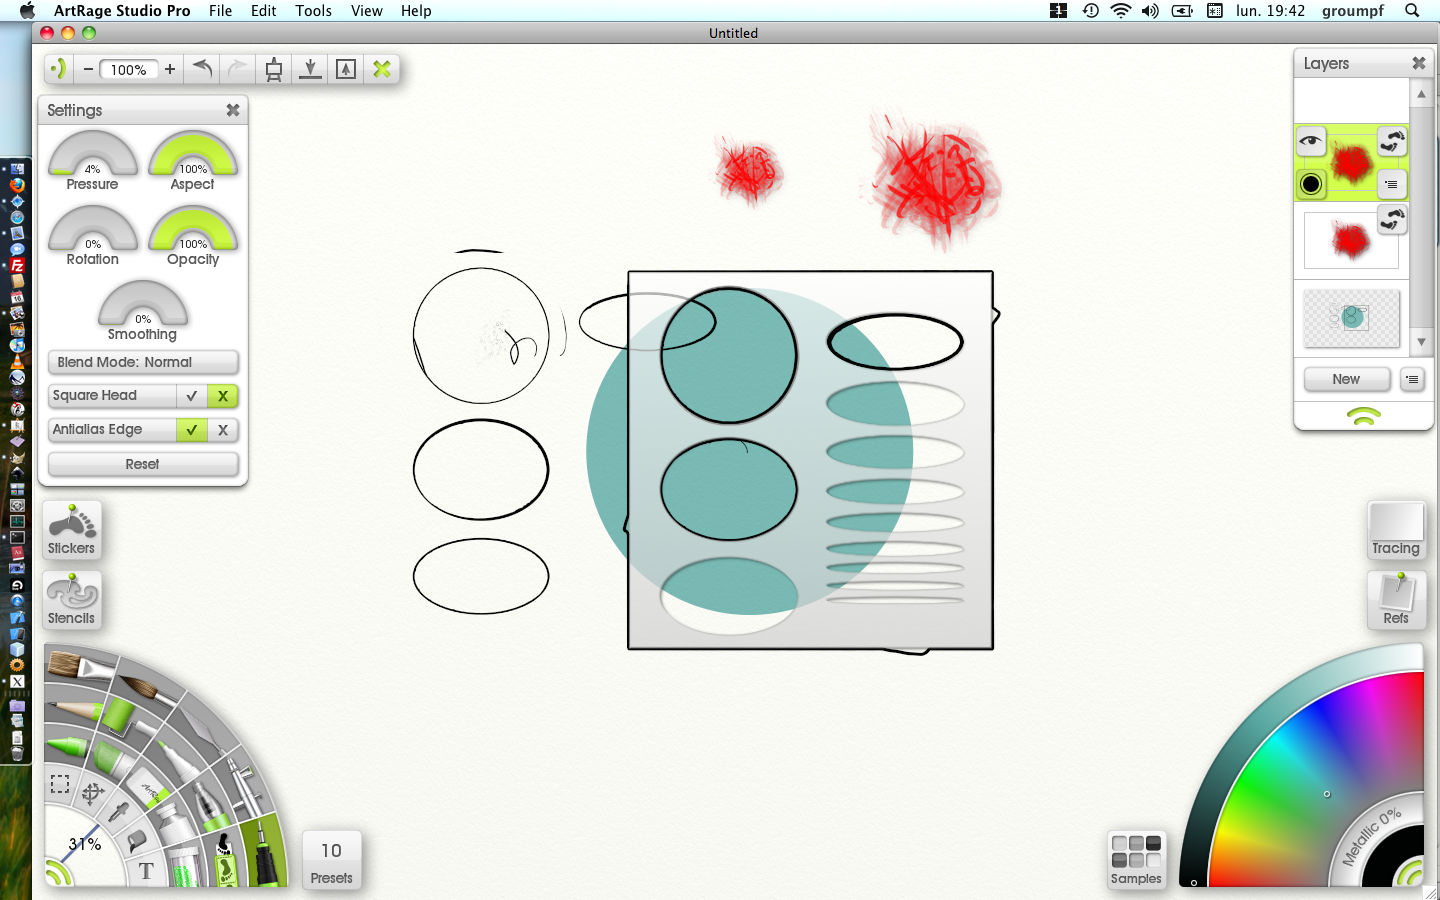1440x900 pixels.
Task: Open the Tools menu
Action: pos(313,11)
